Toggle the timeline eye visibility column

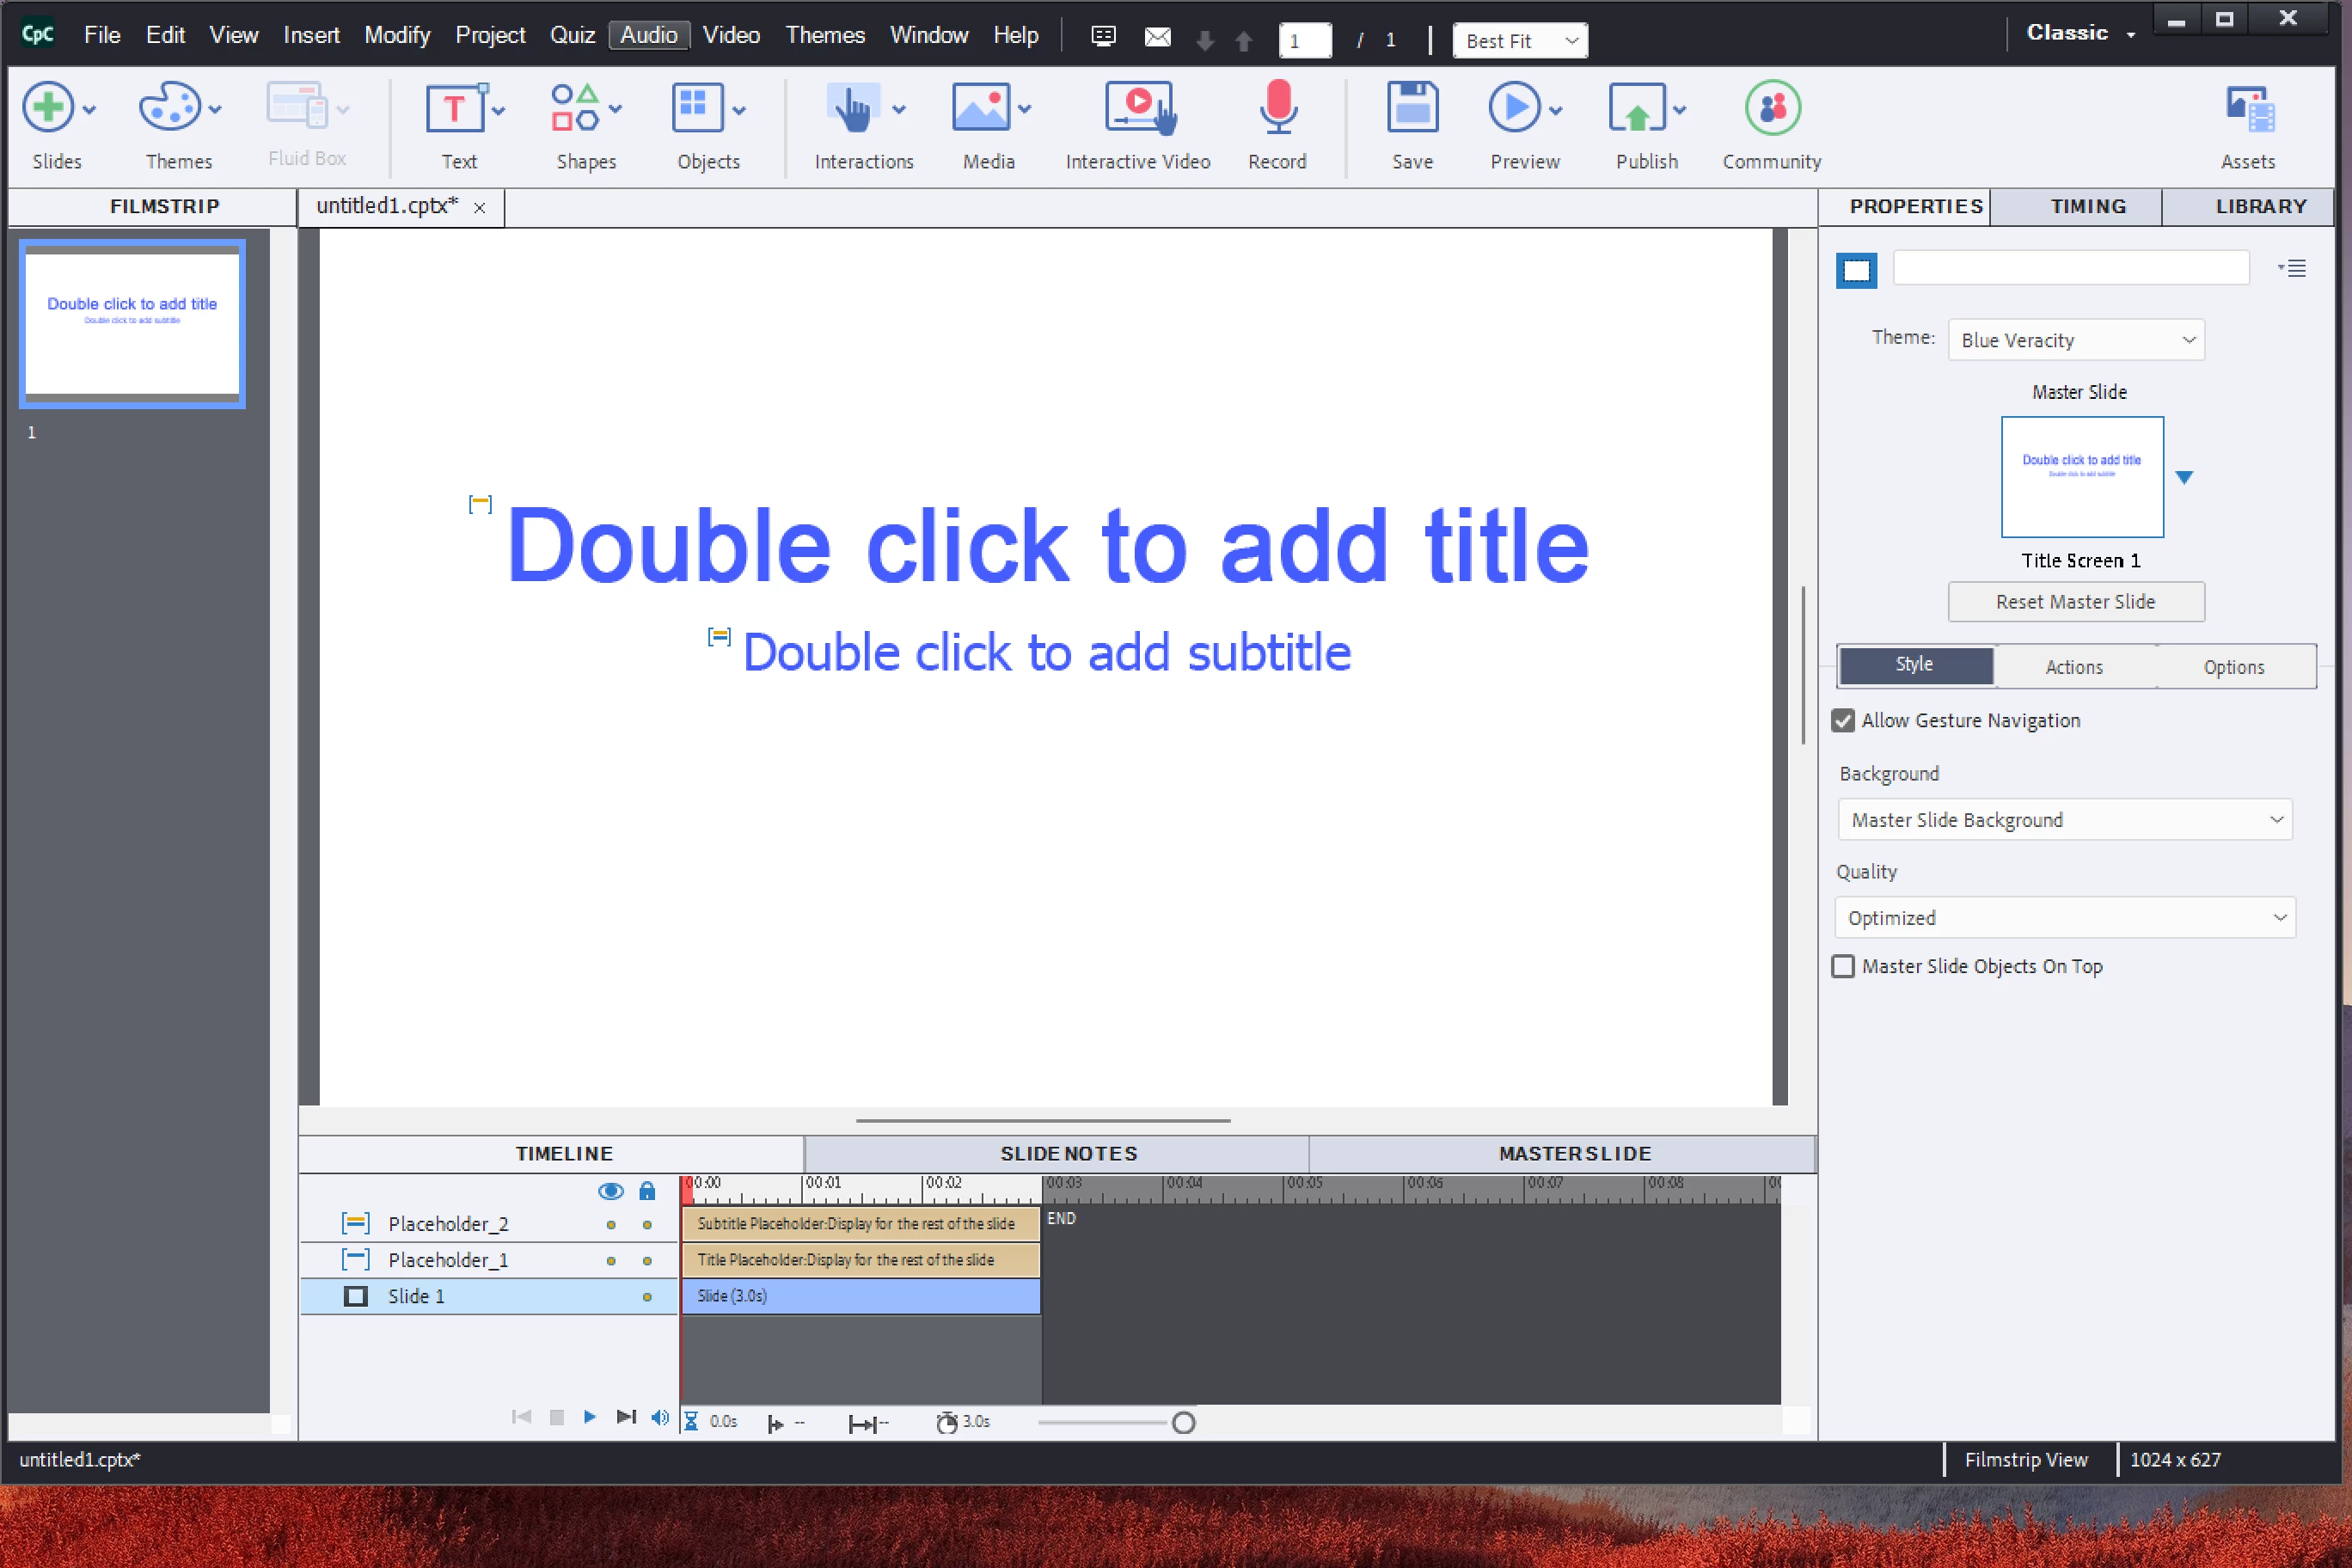point(610,1191)
